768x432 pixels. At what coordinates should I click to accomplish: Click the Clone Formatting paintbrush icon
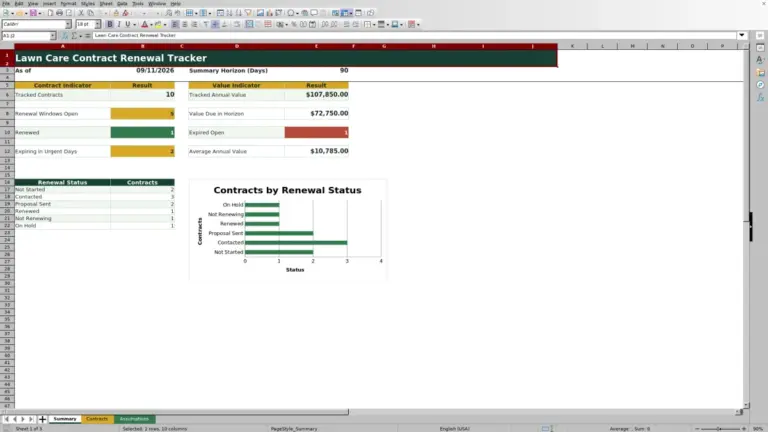click(x=116, y=13)
